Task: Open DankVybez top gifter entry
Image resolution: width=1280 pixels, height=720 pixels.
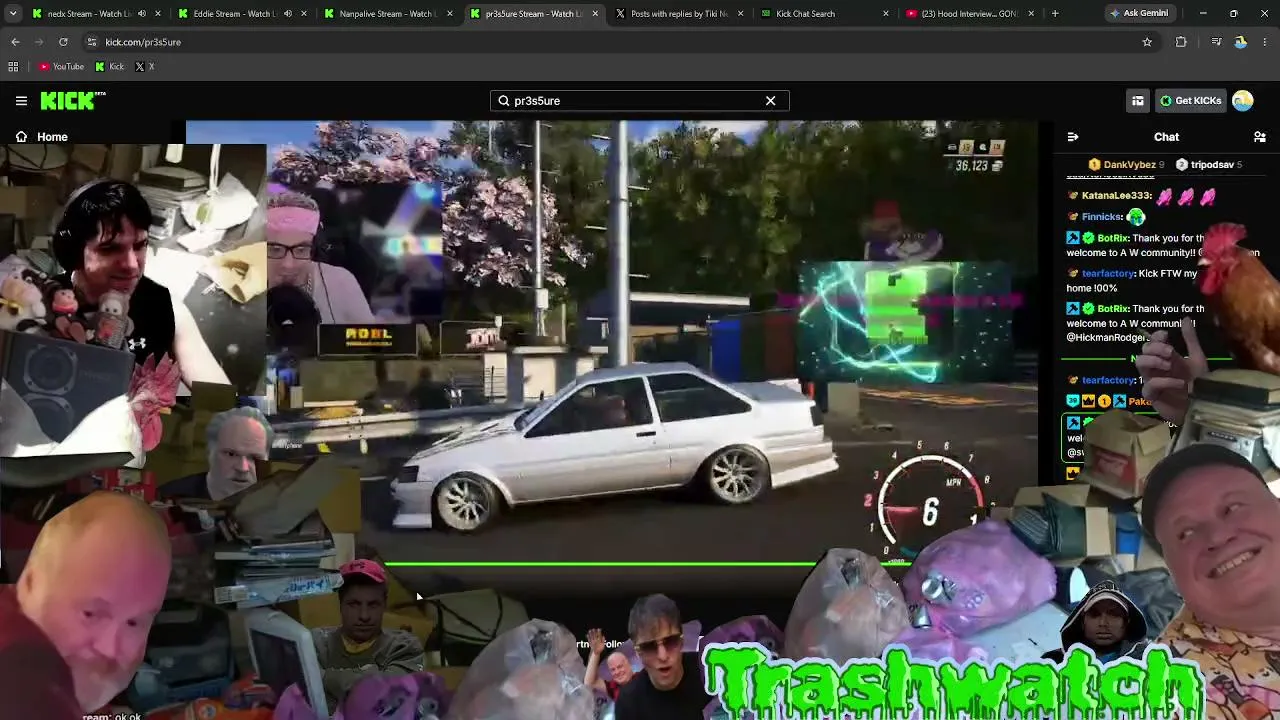Action: pos(1126,165)
